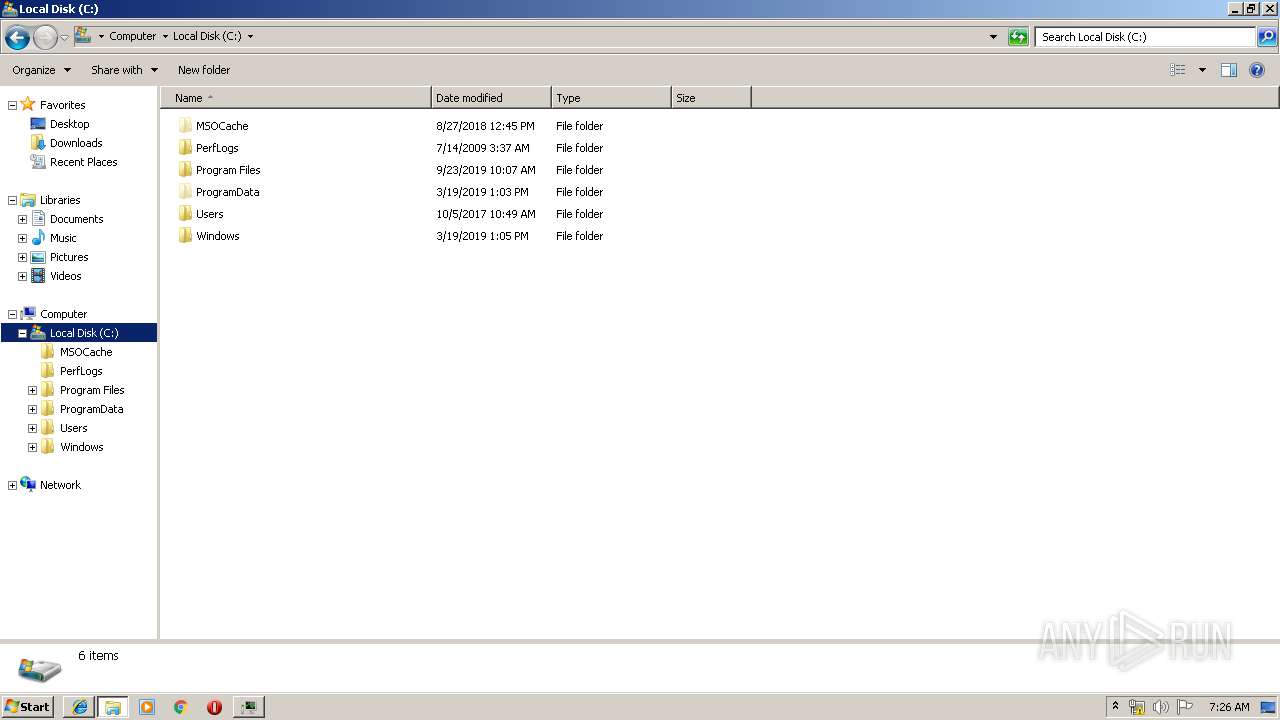Collapse the Favorites group
Image resolution: width=1280 pixels, height=720 pixels.
click(x=12, y=105)
